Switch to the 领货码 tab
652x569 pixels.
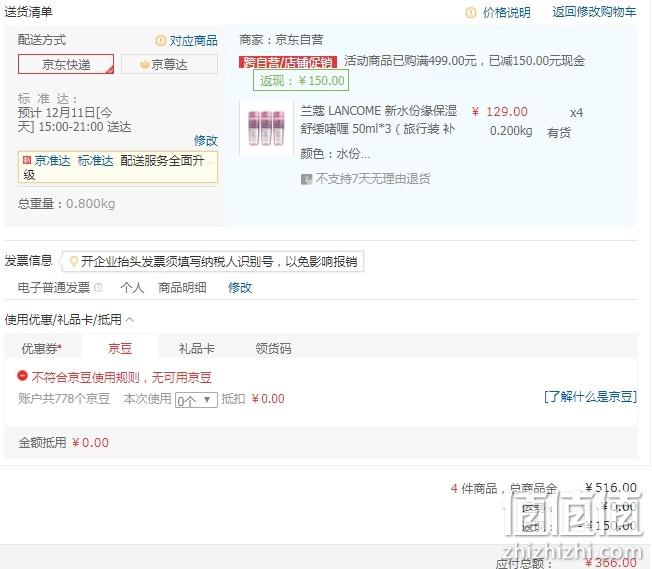pyautogui.click(x=273, y=349)
